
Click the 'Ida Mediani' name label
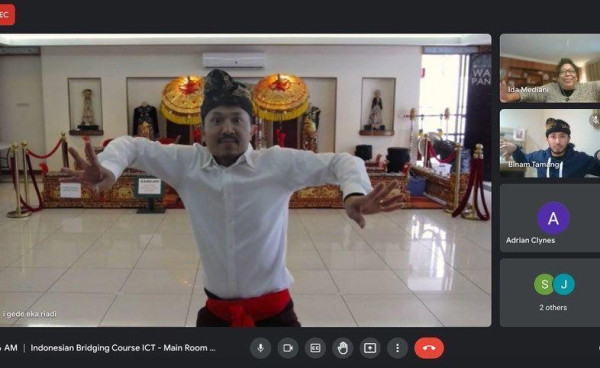(528, 90)
